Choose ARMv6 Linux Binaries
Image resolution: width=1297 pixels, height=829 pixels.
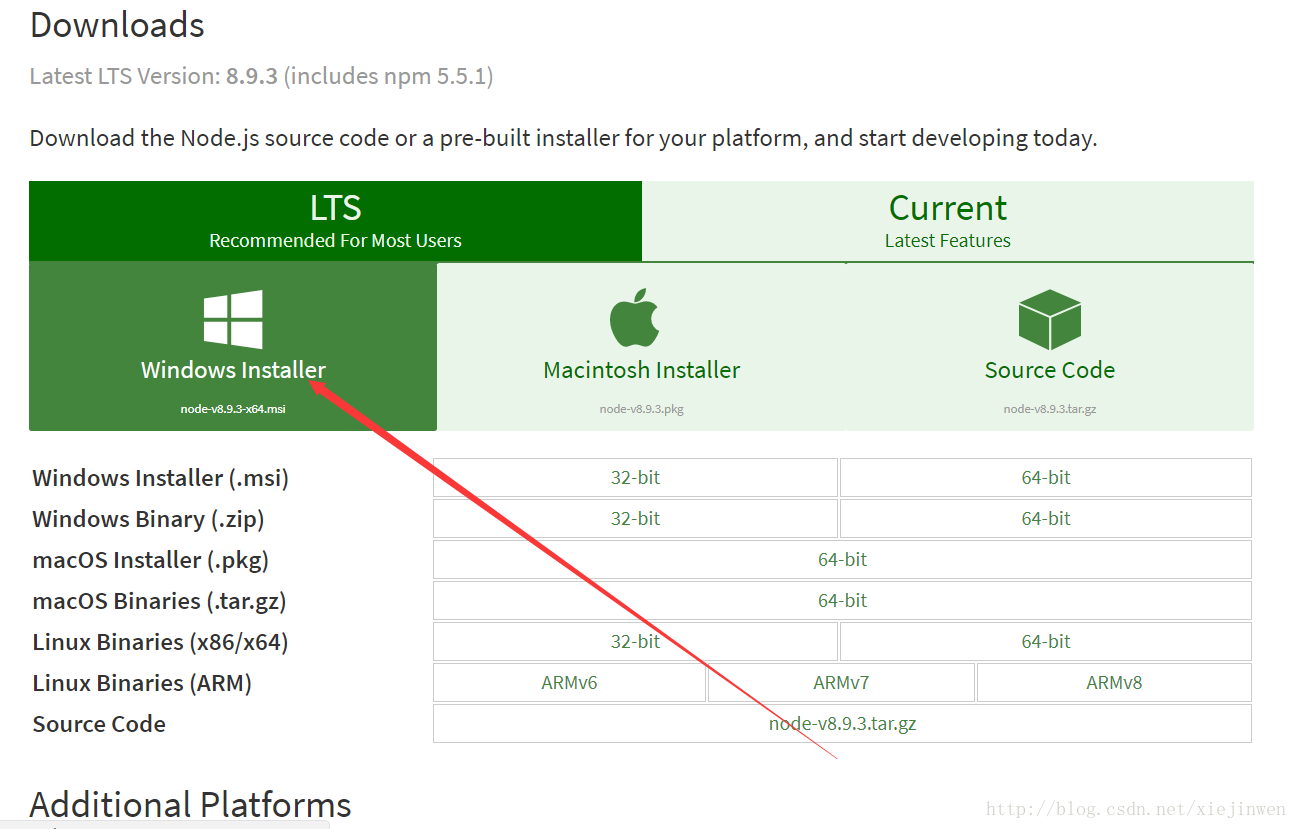coord(569,683)
